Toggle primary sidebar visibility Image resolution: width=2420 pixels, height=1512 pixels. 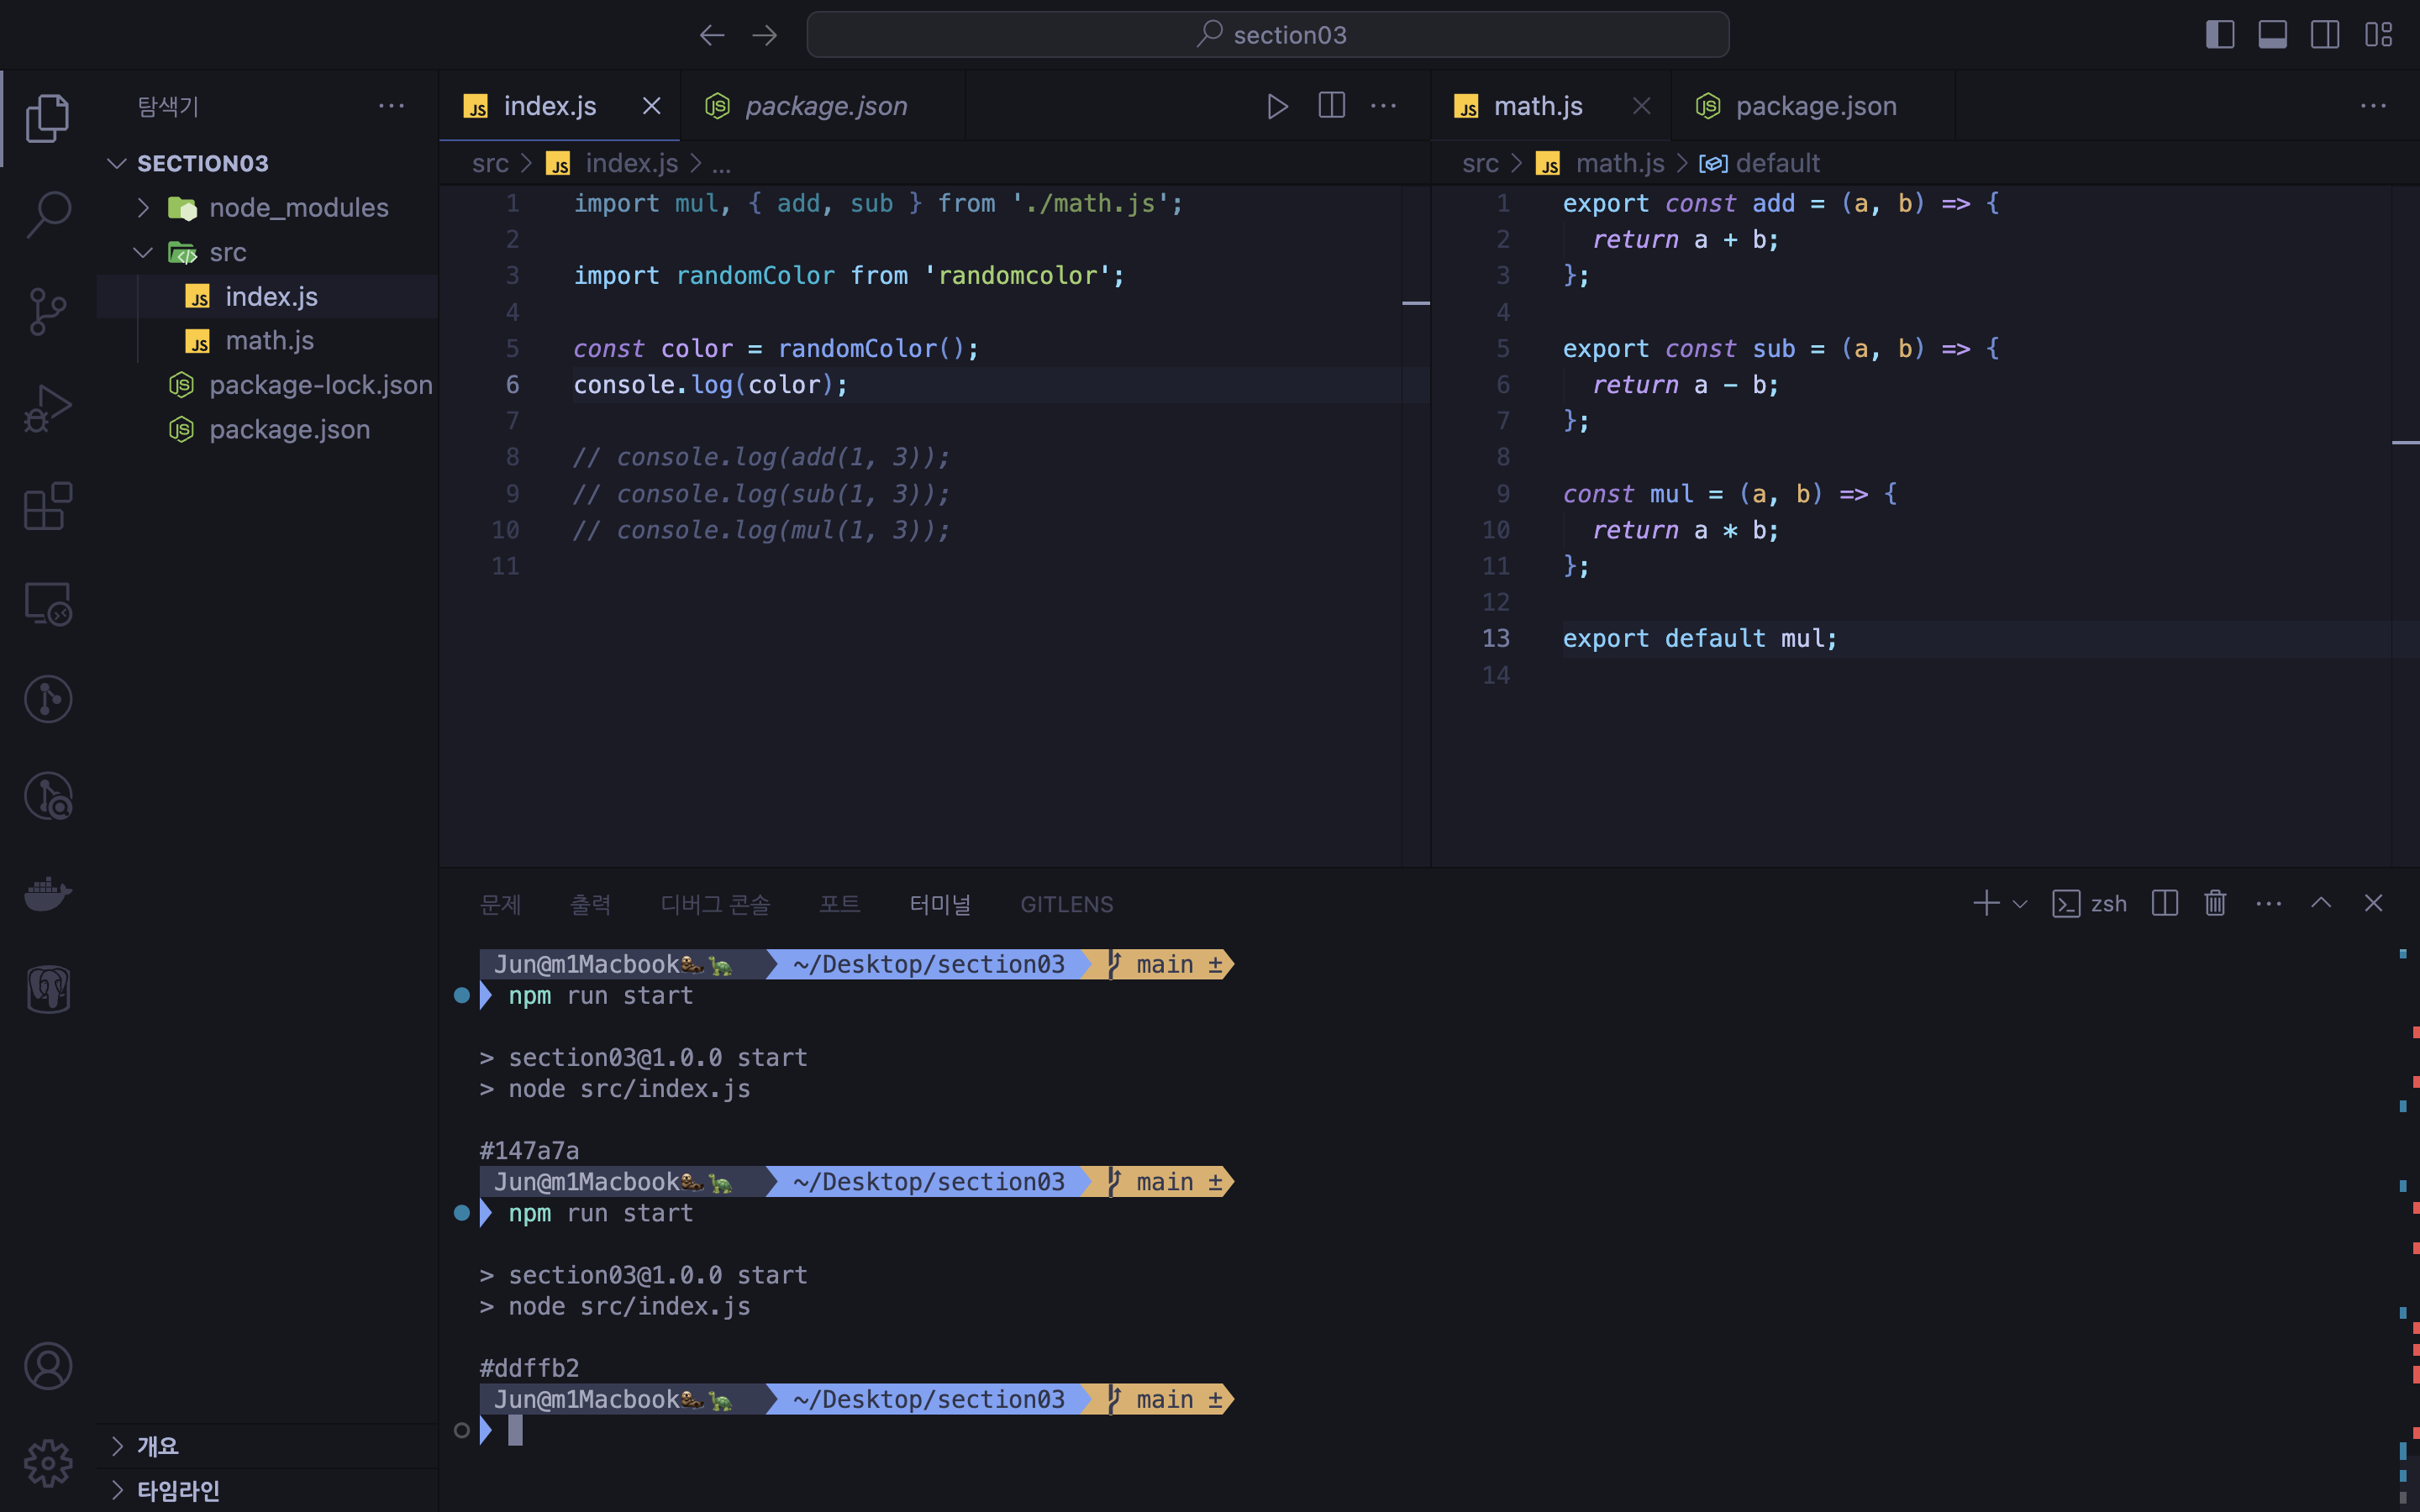click(x=2220, y=35)
